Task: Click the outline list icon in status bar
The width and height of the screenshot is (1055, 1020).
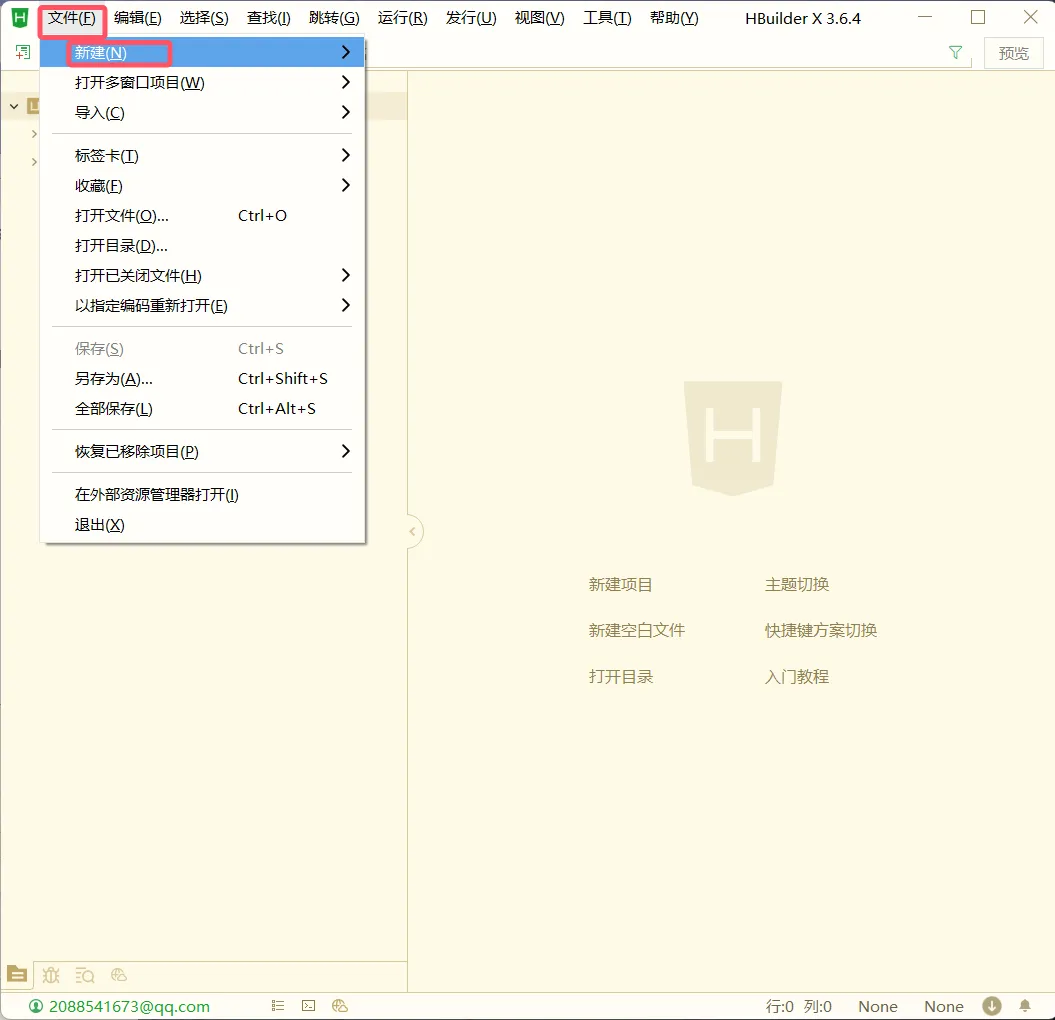Action: point(278,1006)
